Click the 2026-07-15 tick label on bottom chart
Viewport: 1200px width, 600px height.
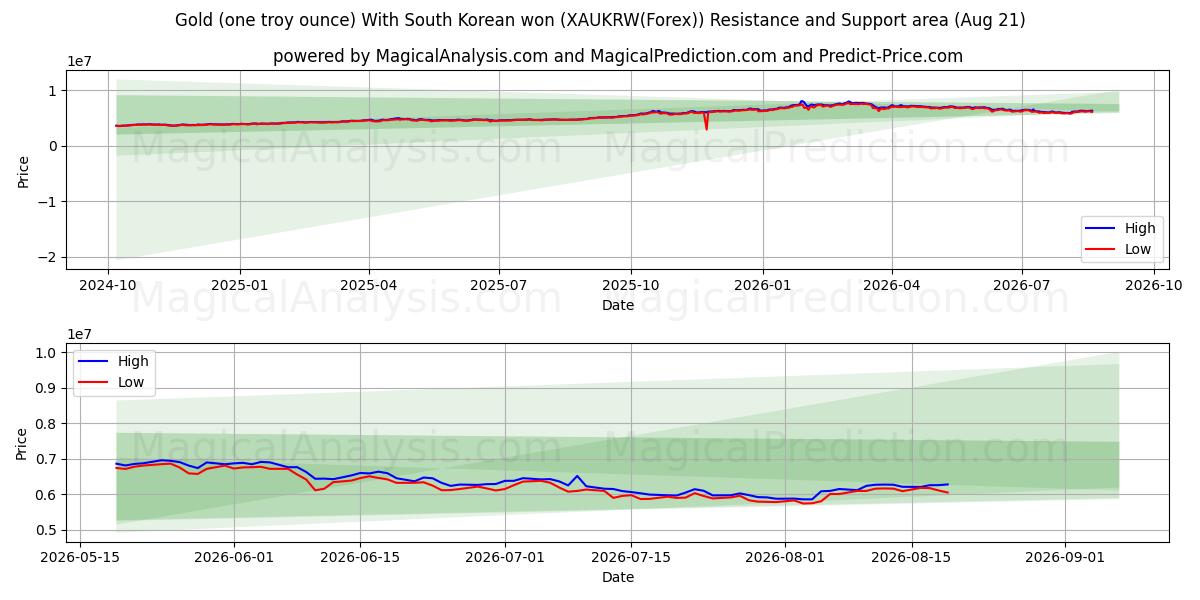coord(631,557)
